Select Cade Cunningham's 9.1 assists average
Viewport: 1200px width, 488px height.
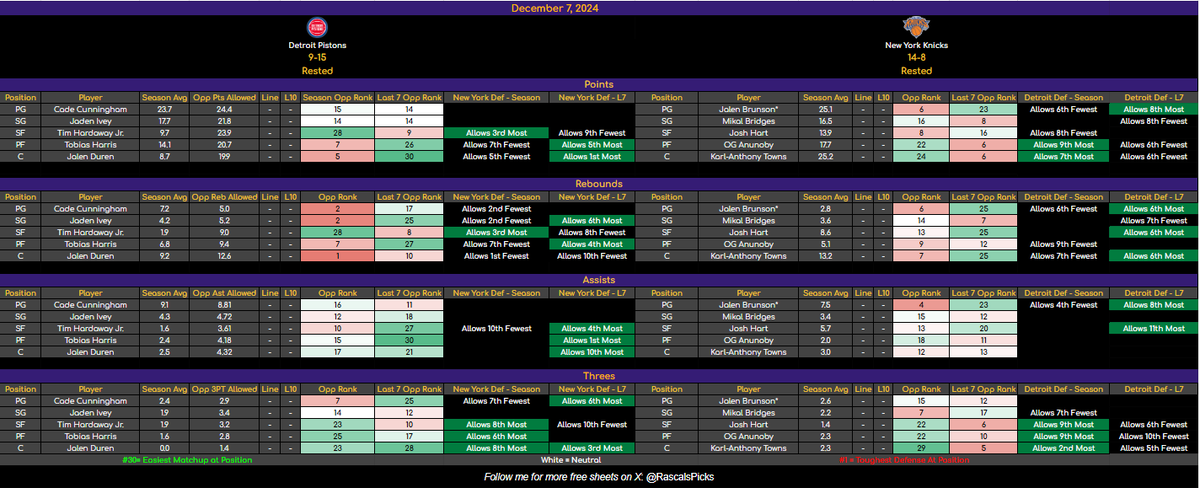pyautogui.click(x=165, y=304)
